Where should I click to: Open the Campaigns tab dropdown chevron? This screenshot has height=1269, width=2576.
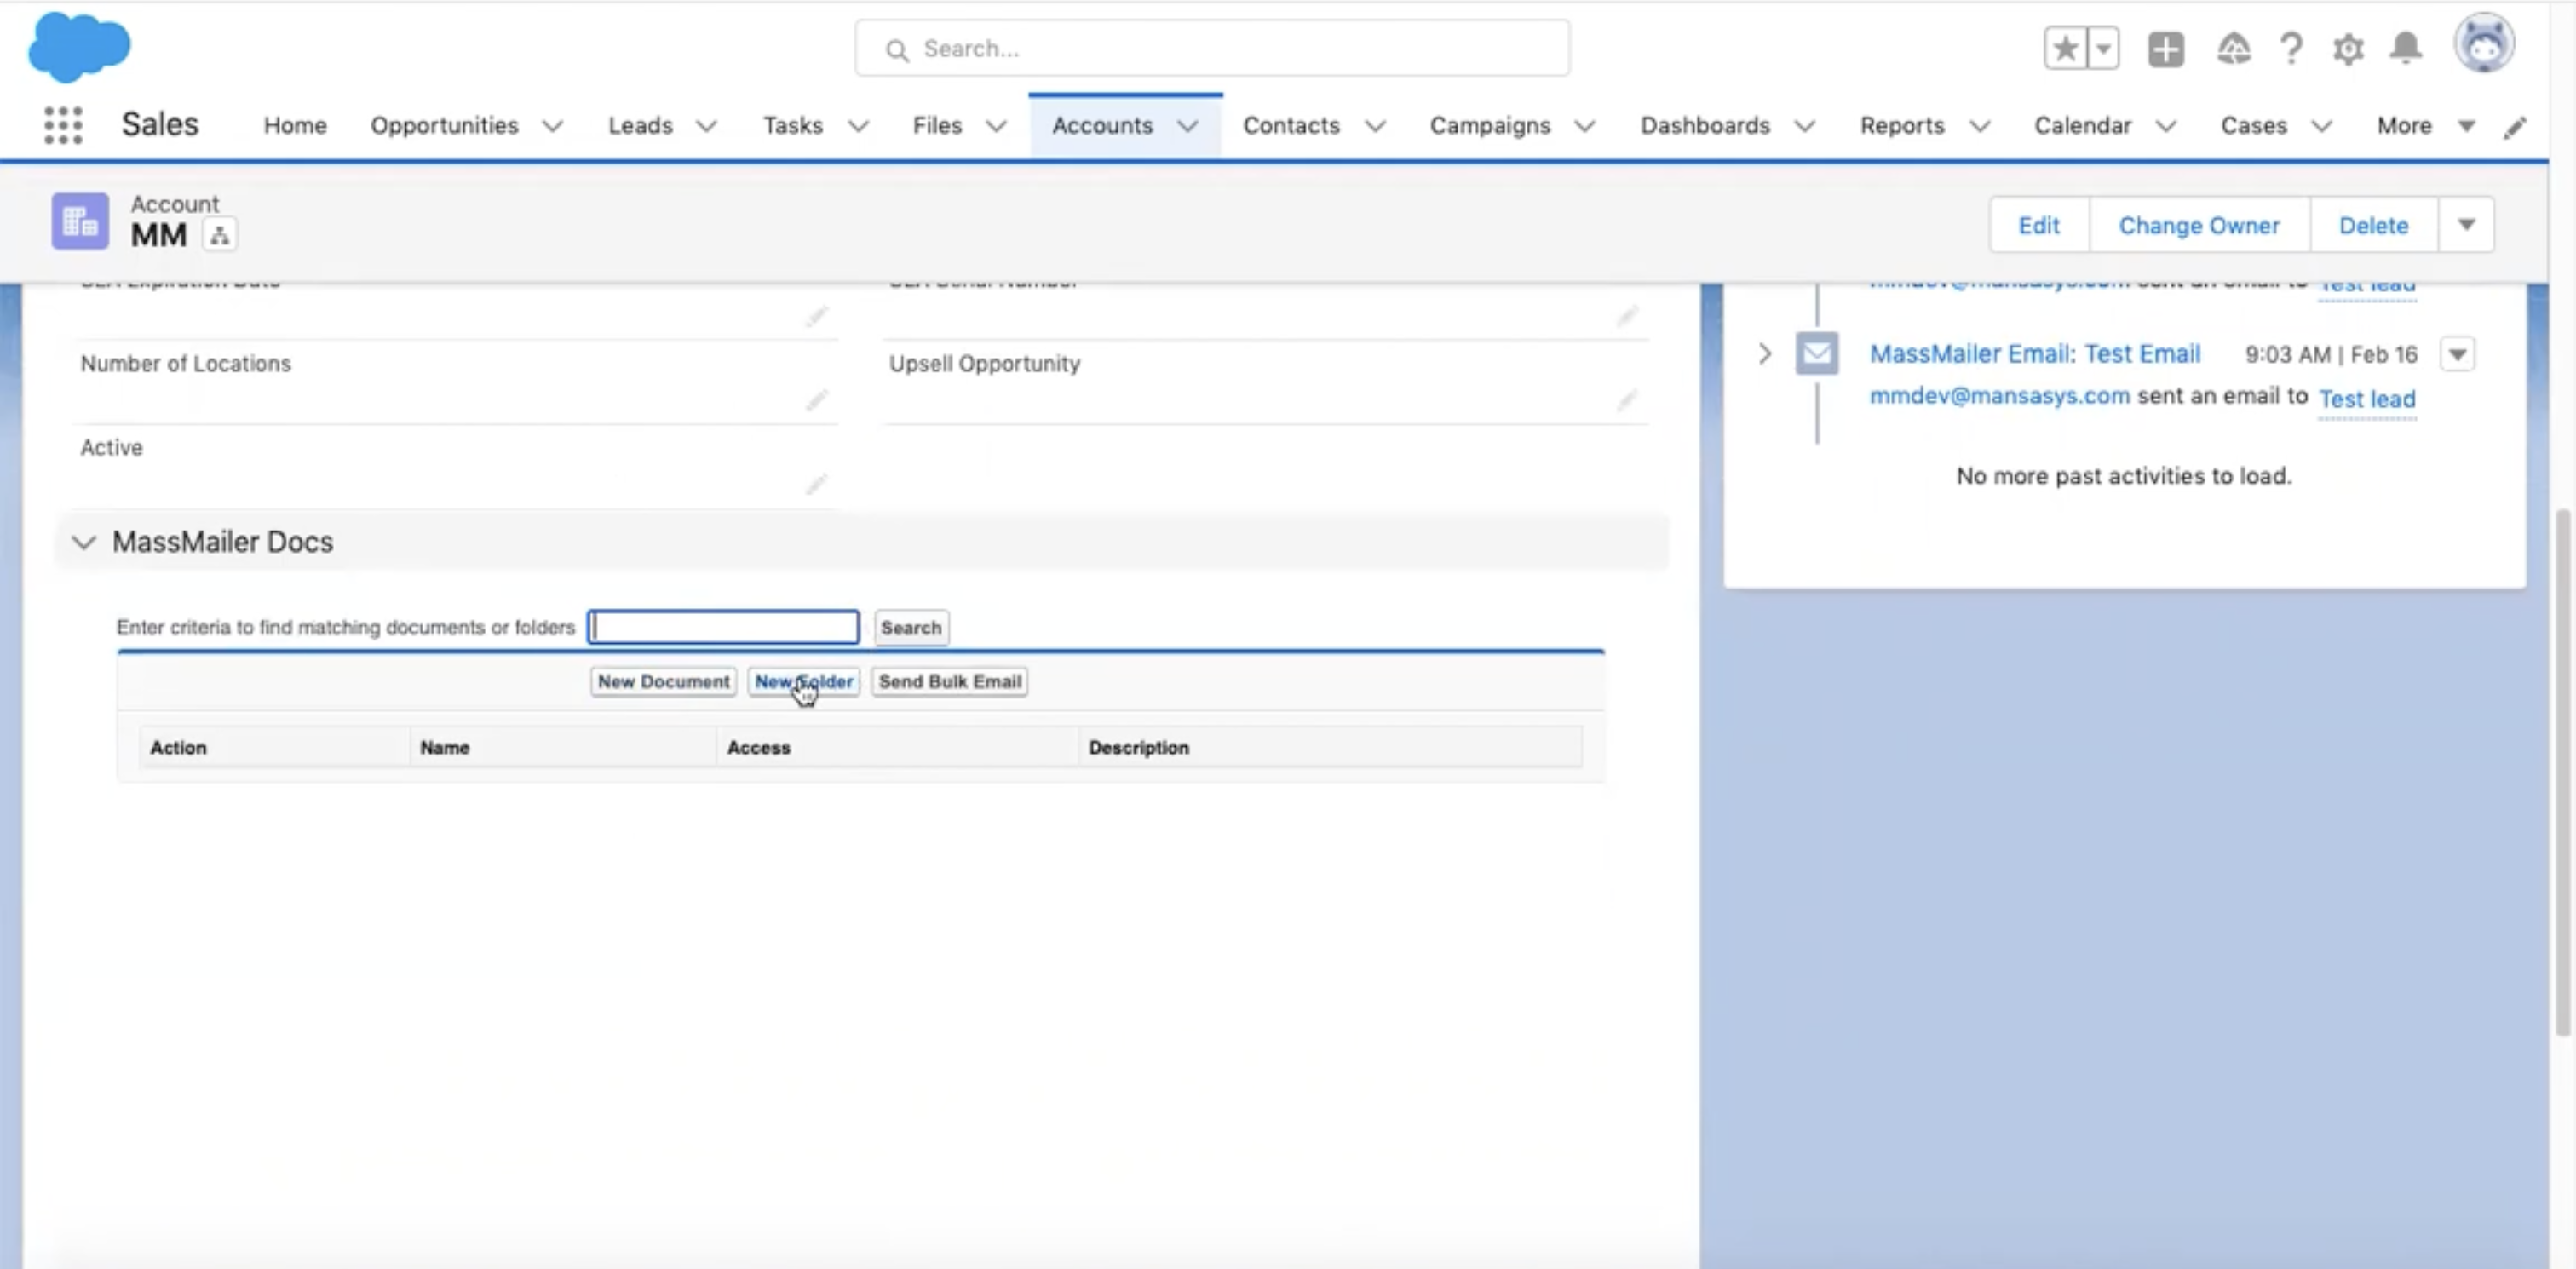coord(1585,126)
